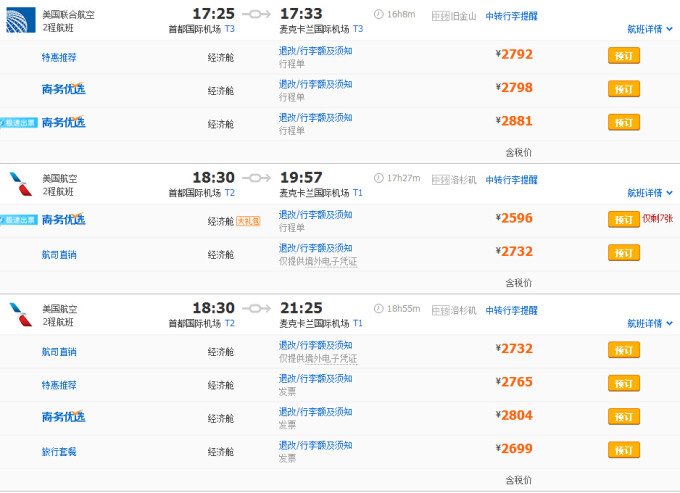Click the 大礼包 tag on ¥2596 fare
Screen dimensions: 680x493
(x=248, y=220)
